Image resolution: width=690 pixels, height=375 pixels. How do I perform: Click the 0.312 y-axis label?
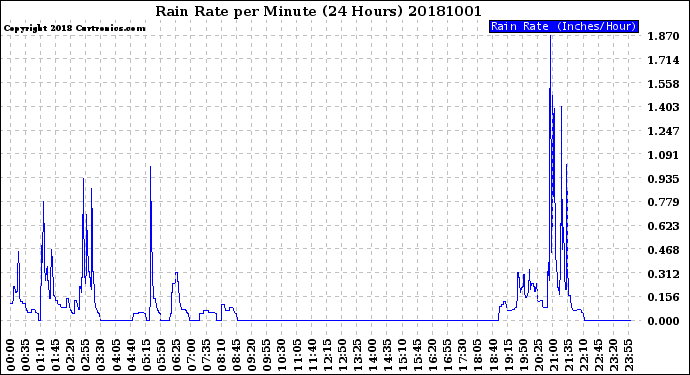tap(664, 274)
